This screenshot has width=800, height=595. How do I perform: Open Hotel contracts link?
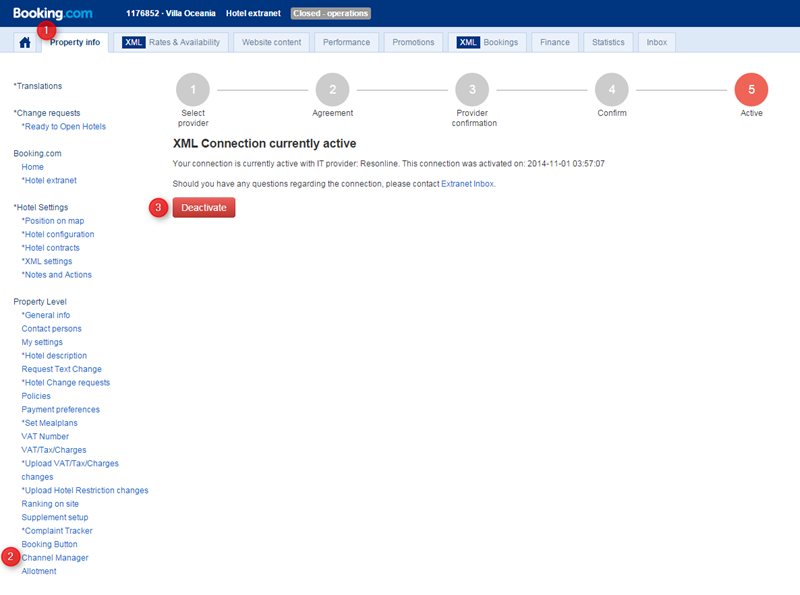click(51, 248)
